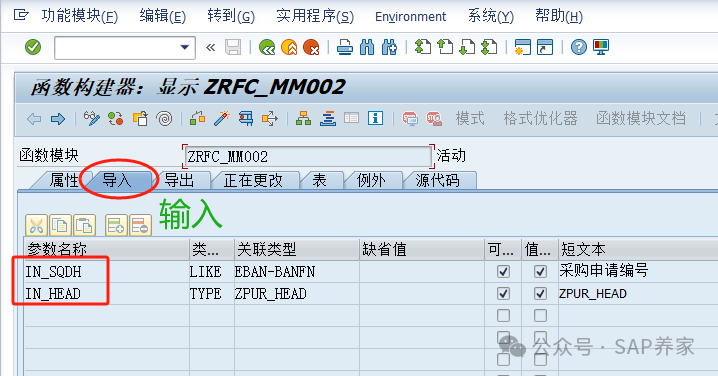Open the Customize Local Layout monitor icon
Image resolution: width=718 pixels, height=376 pixels.
tap(601, 47)
